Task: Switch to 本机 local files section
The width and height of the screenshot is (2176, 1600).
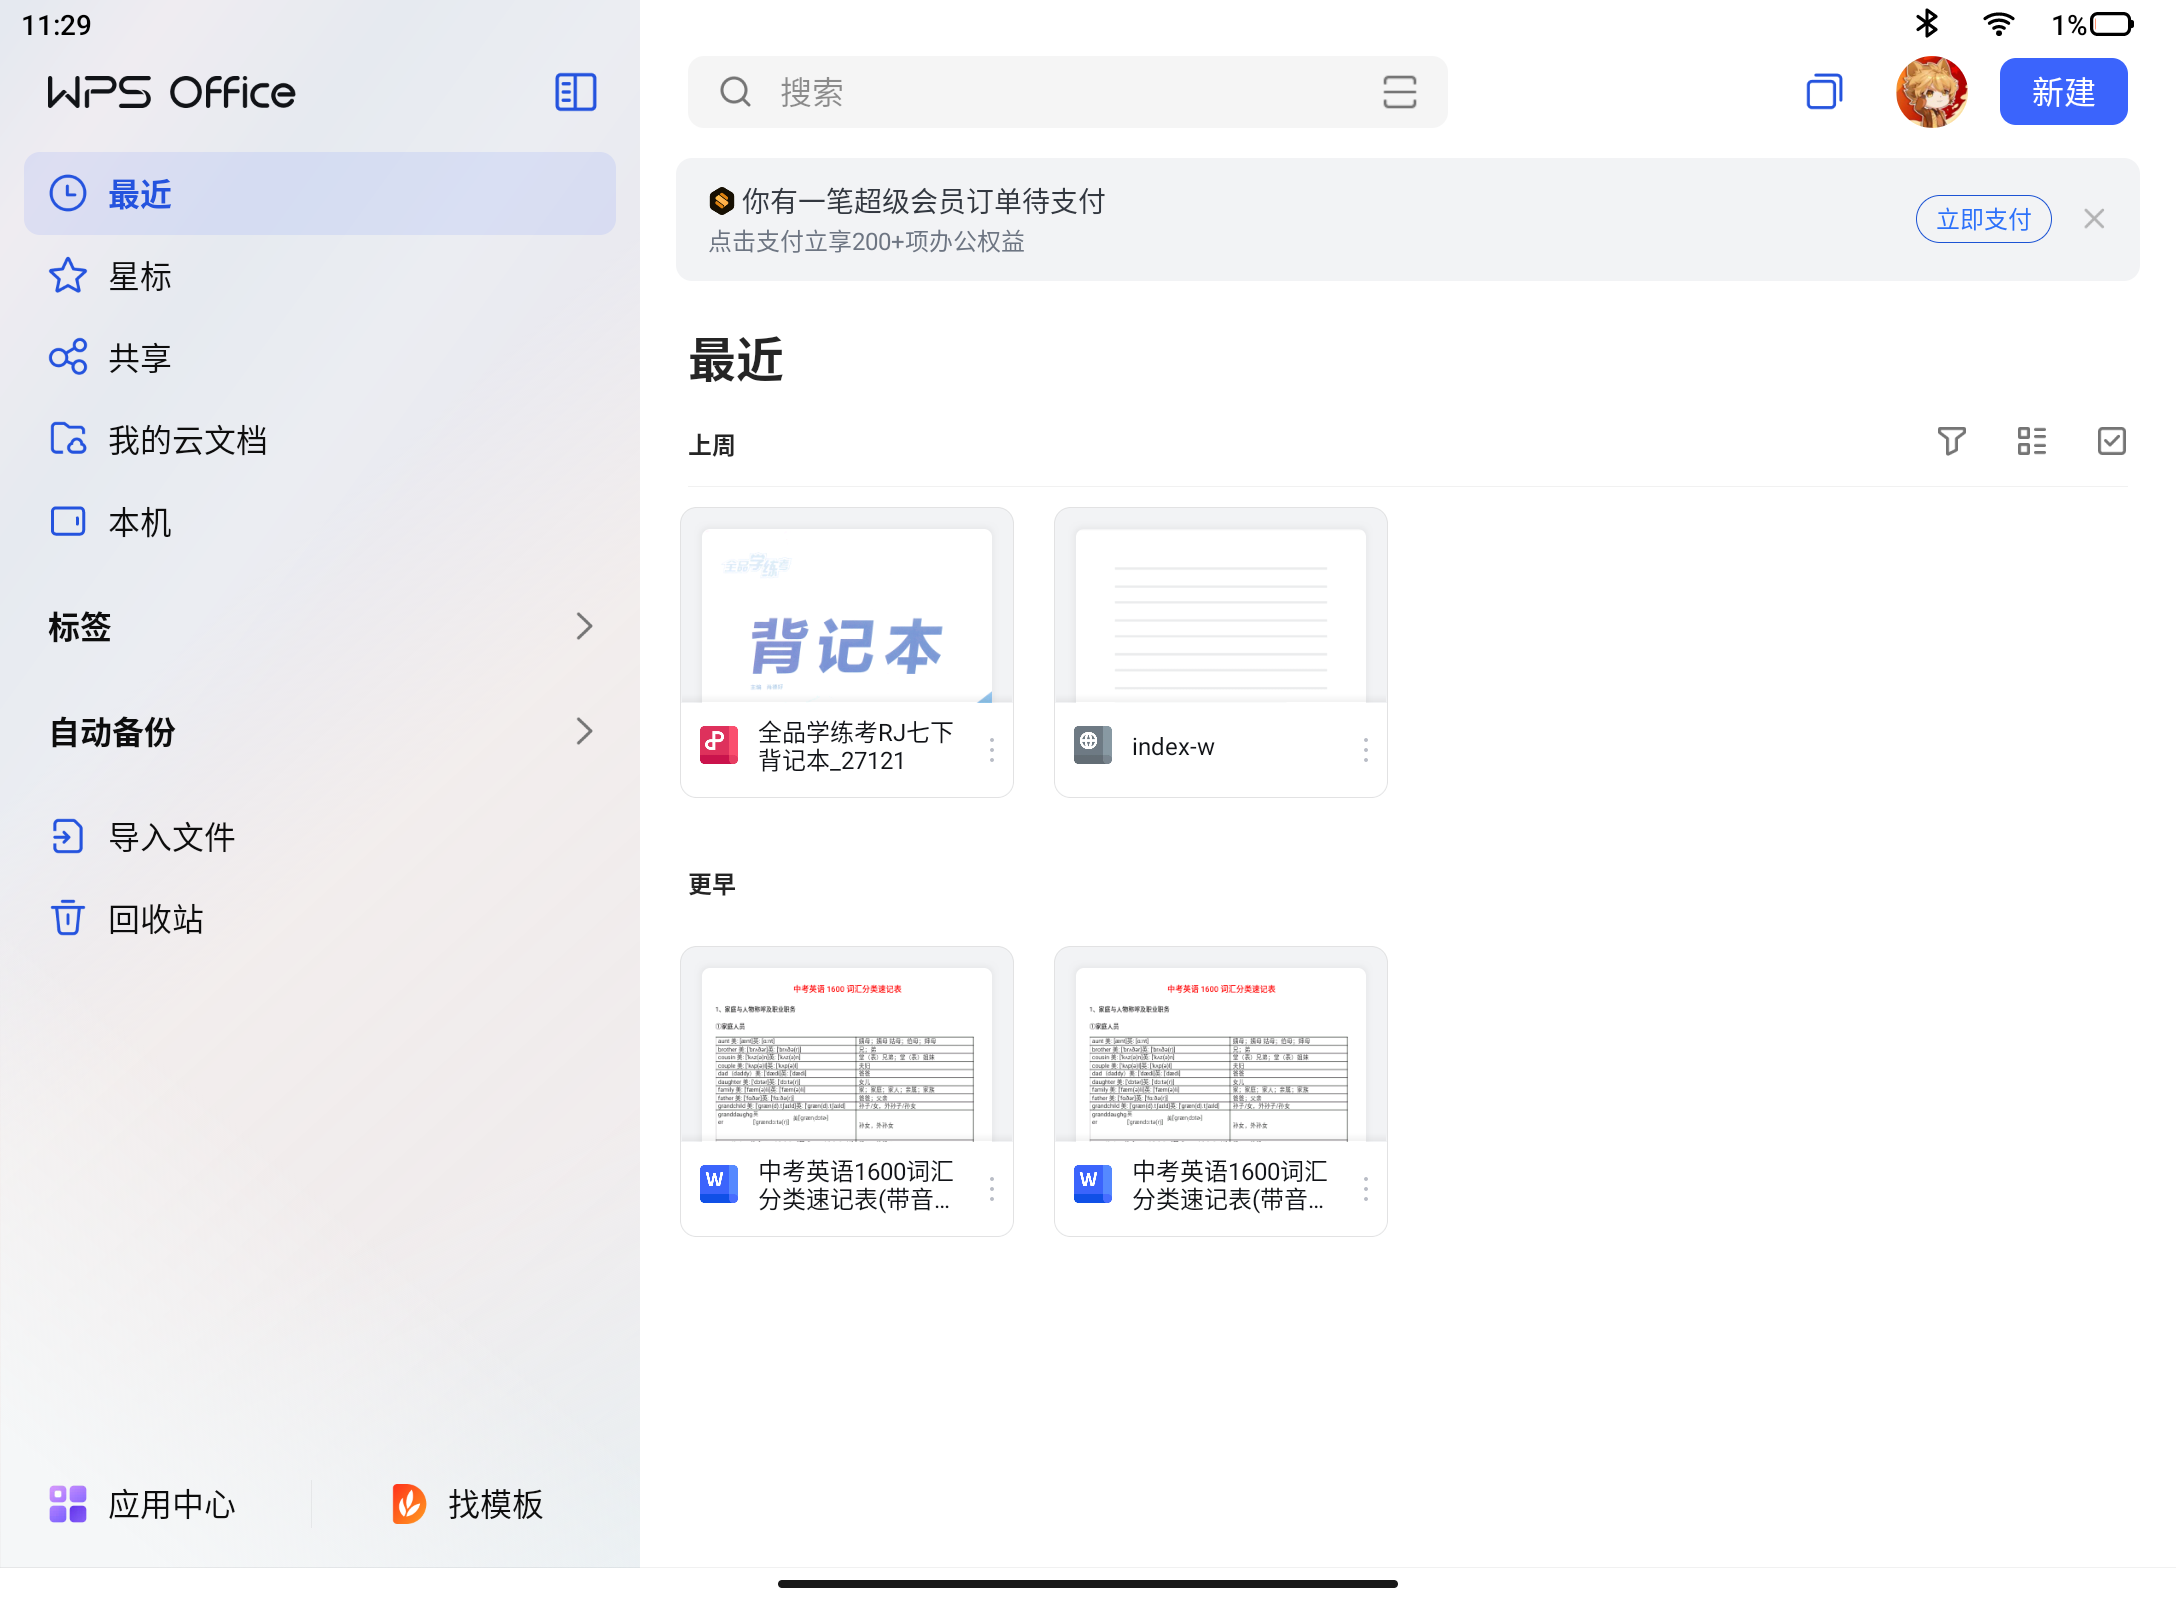Action: (139, 521)
